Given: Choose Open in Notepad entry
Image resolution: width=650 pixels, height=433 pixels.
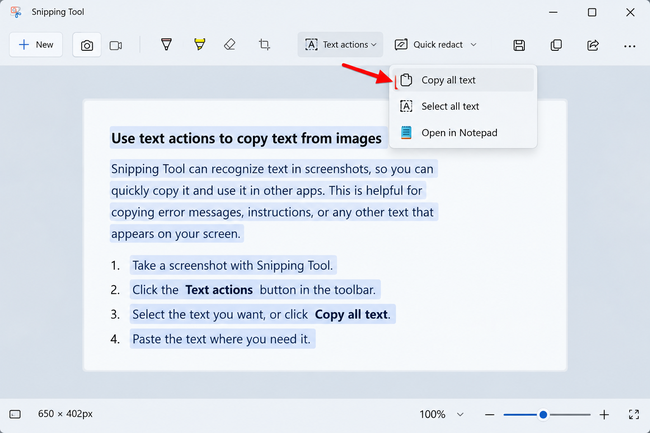Looking at the screenshot, I should click(x=463, y=133).
